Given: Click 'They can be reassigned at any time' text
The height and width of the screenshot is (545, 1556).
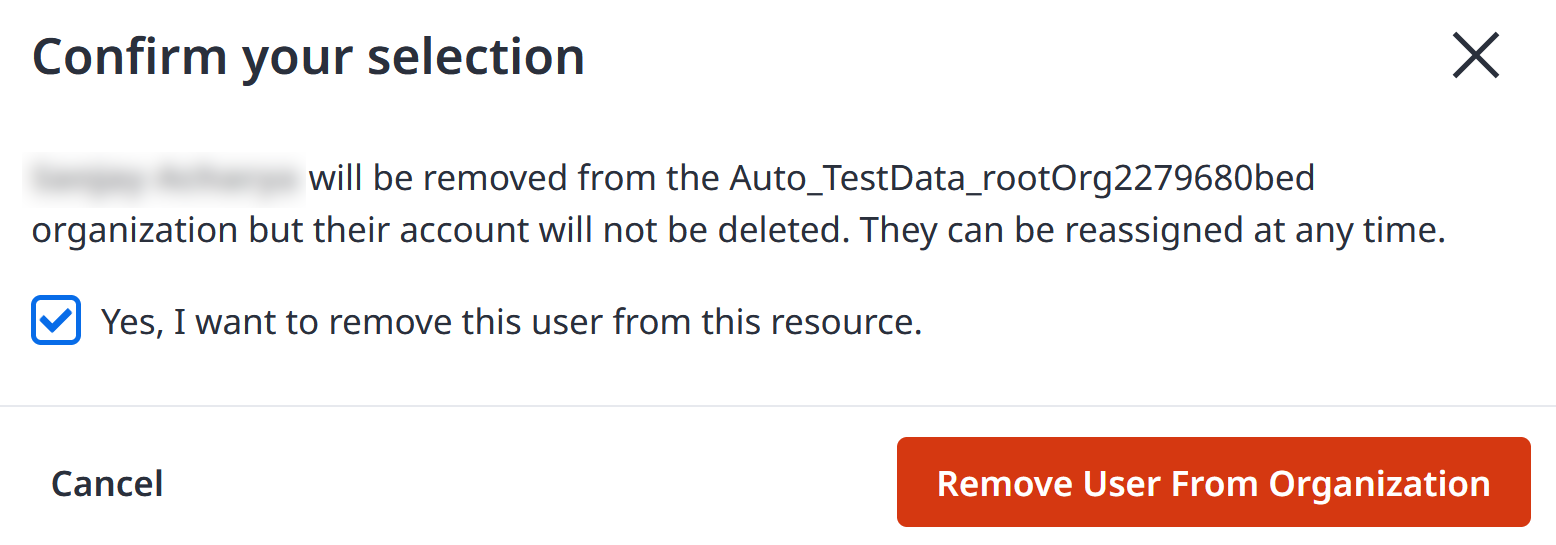Looking at the screenshot, I should 1153,231.
